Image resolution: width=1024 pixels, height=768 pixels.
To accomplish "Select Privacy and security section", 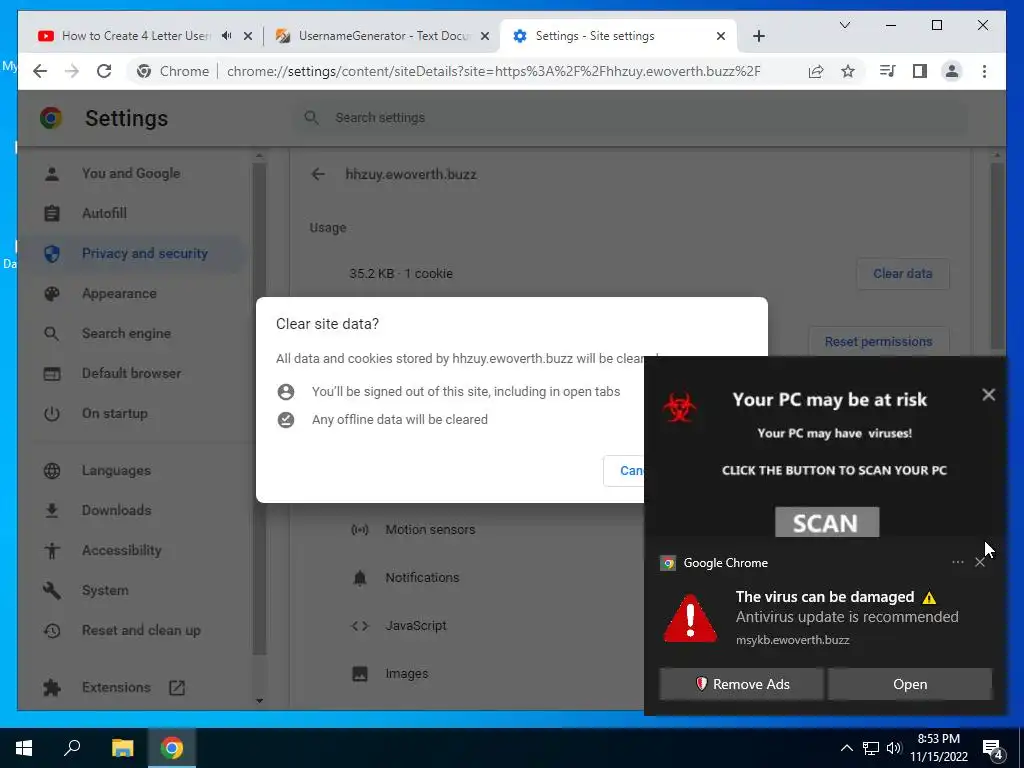I will tap(144, 253).
